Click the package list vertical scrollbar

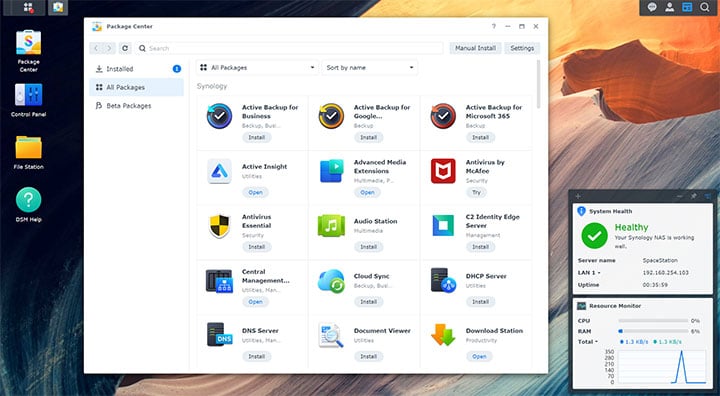(x=539, y=84)
